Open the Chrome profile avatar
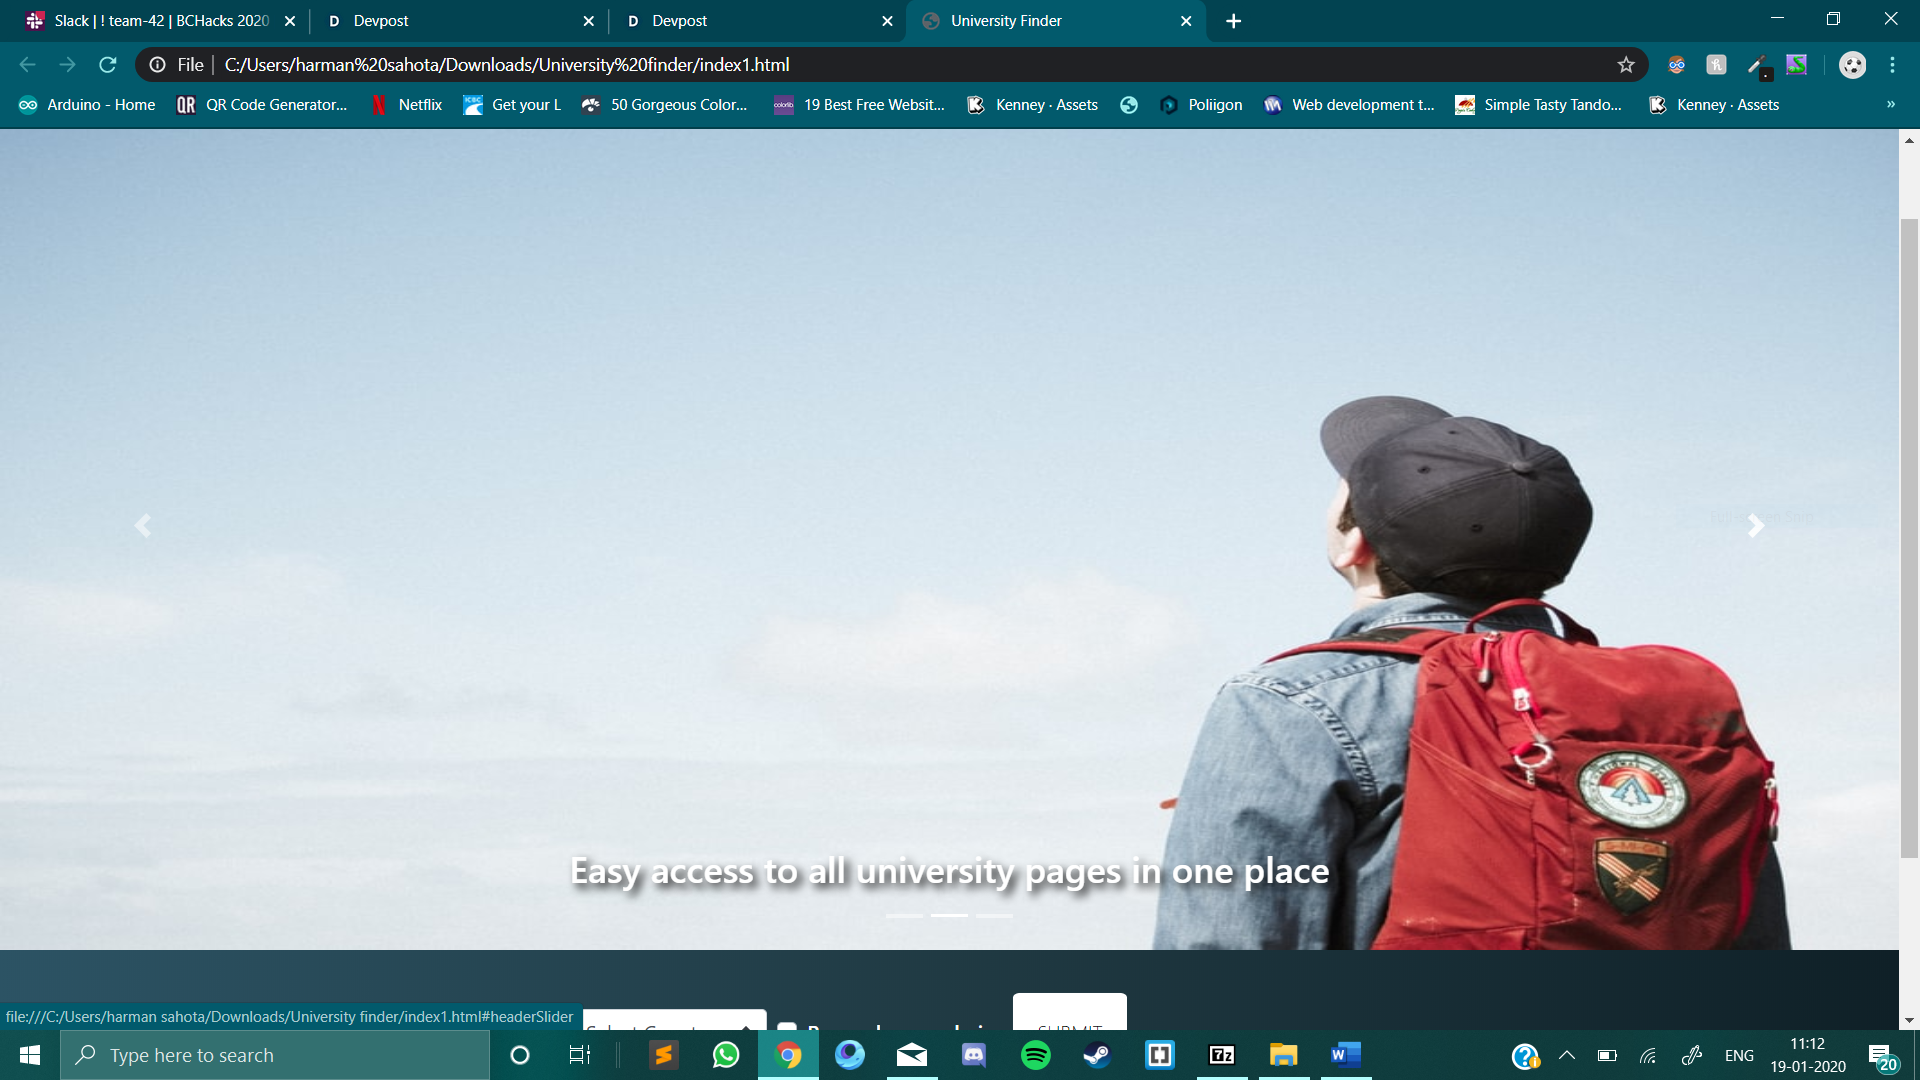This screenshot has height=1080, width=1920. click(x=1852, y=65)
